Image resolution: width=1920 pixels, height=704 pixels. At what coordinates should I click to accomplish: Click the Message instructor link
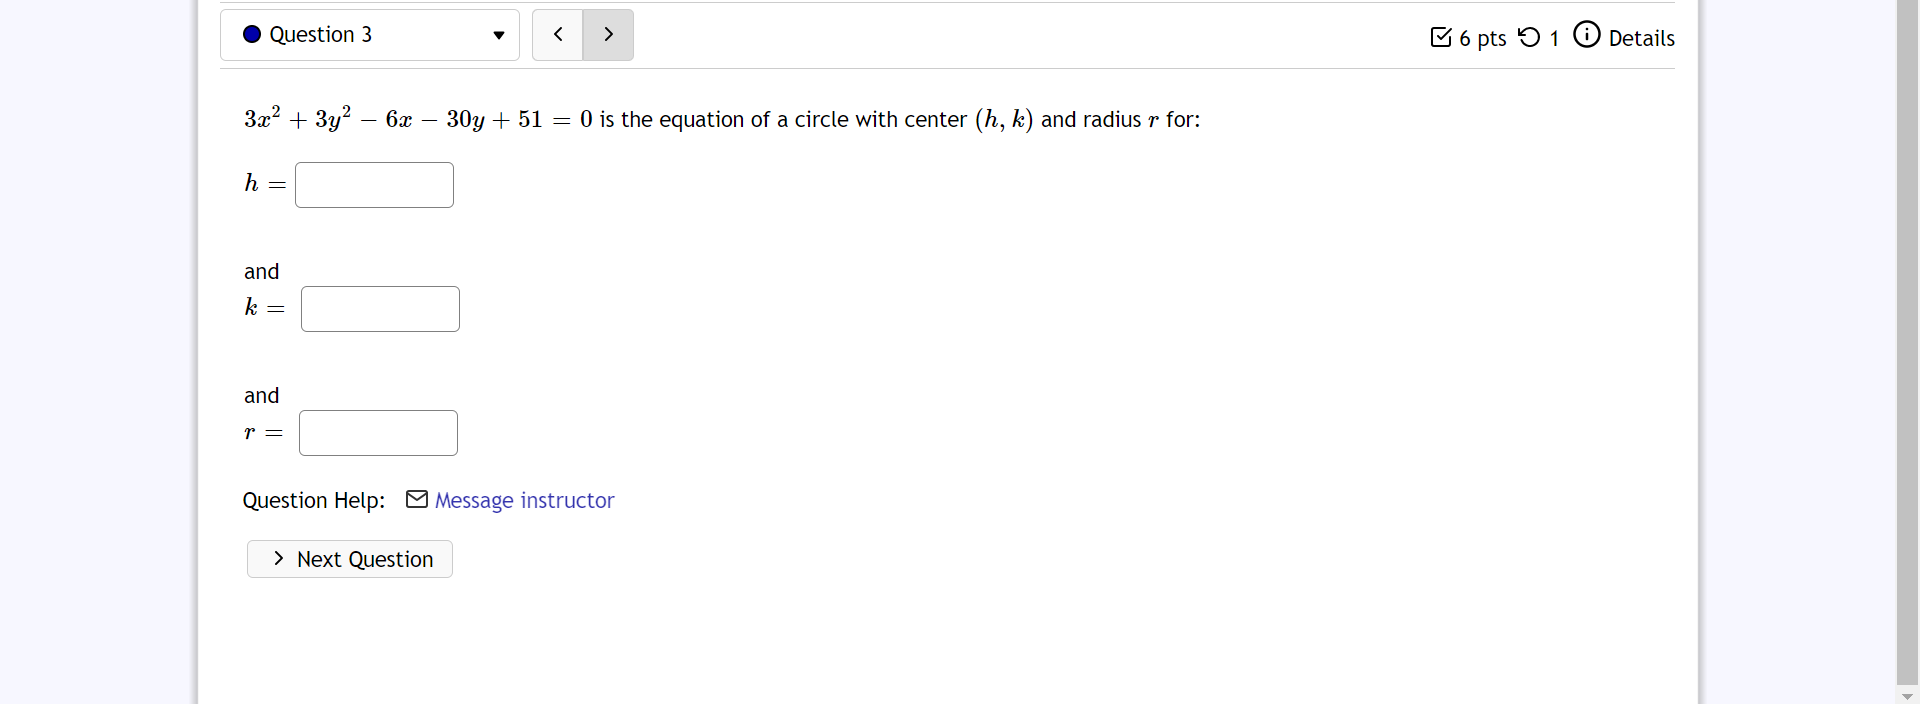coord(525,500)
